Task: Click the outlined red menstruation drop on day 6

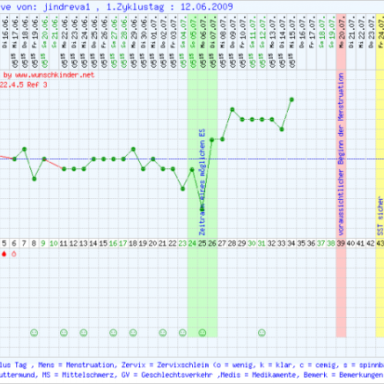Action: tap(14, 254)
